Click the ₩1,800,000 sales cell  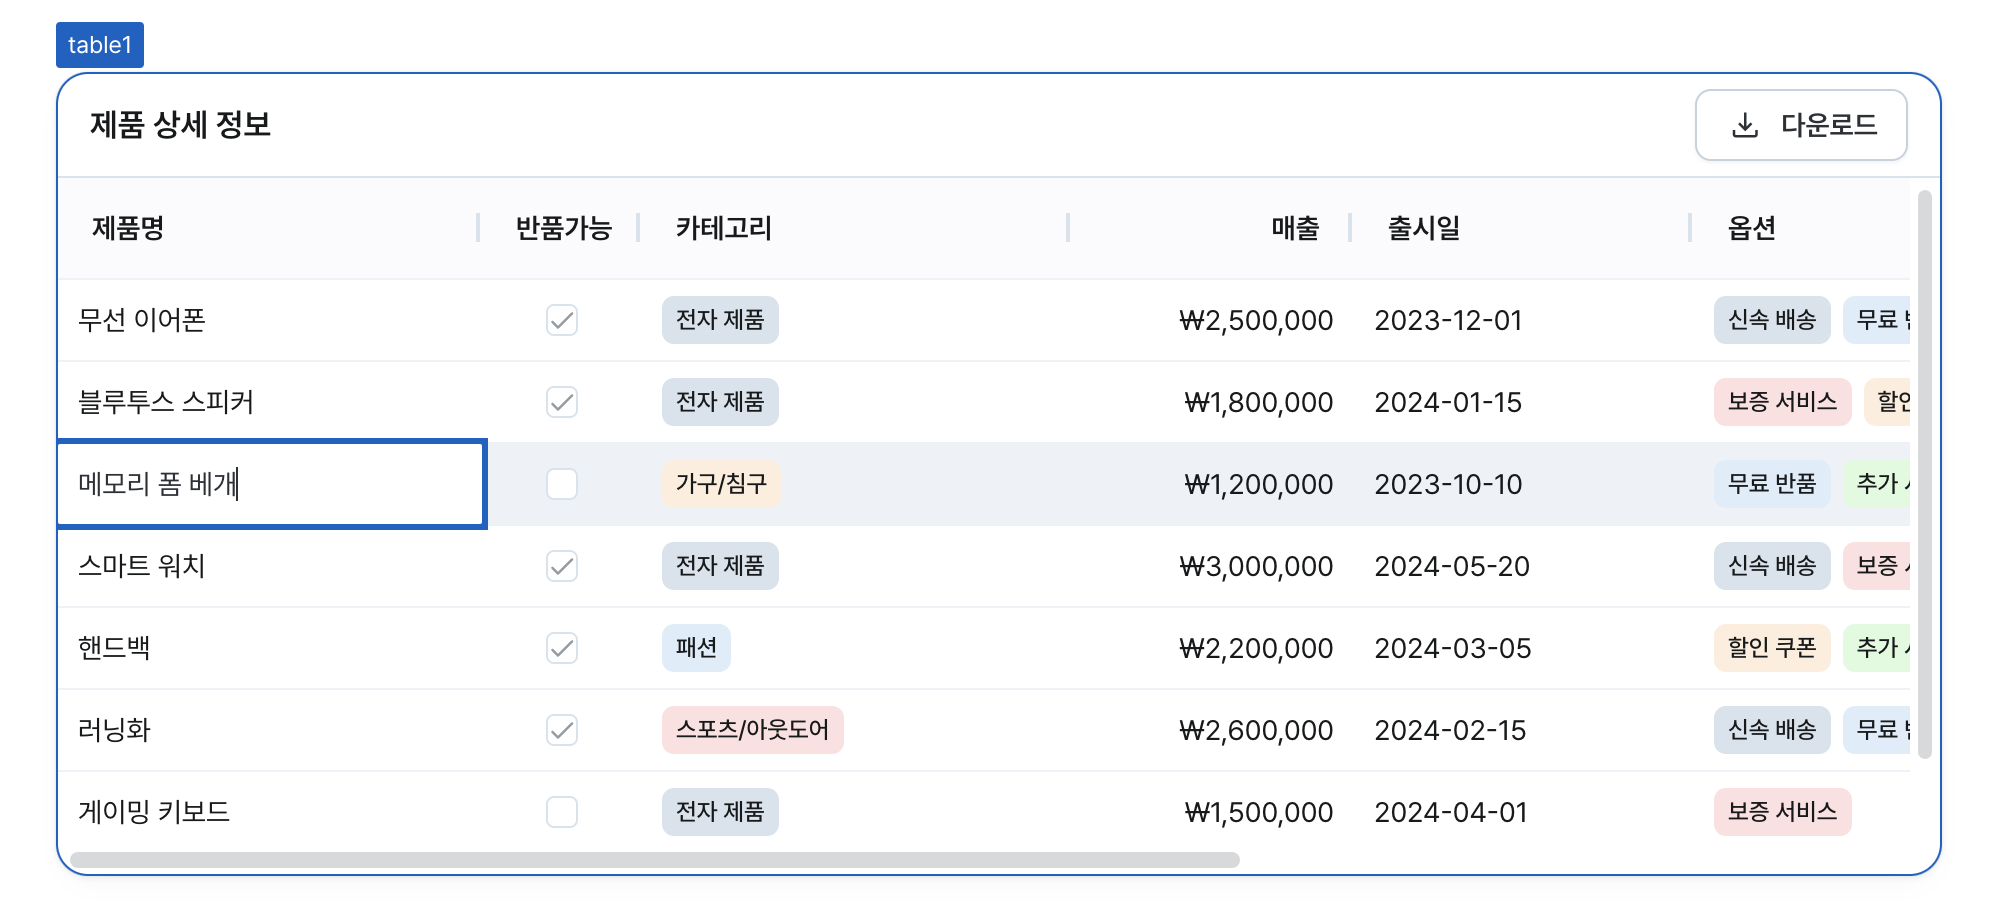point(1258,402)
